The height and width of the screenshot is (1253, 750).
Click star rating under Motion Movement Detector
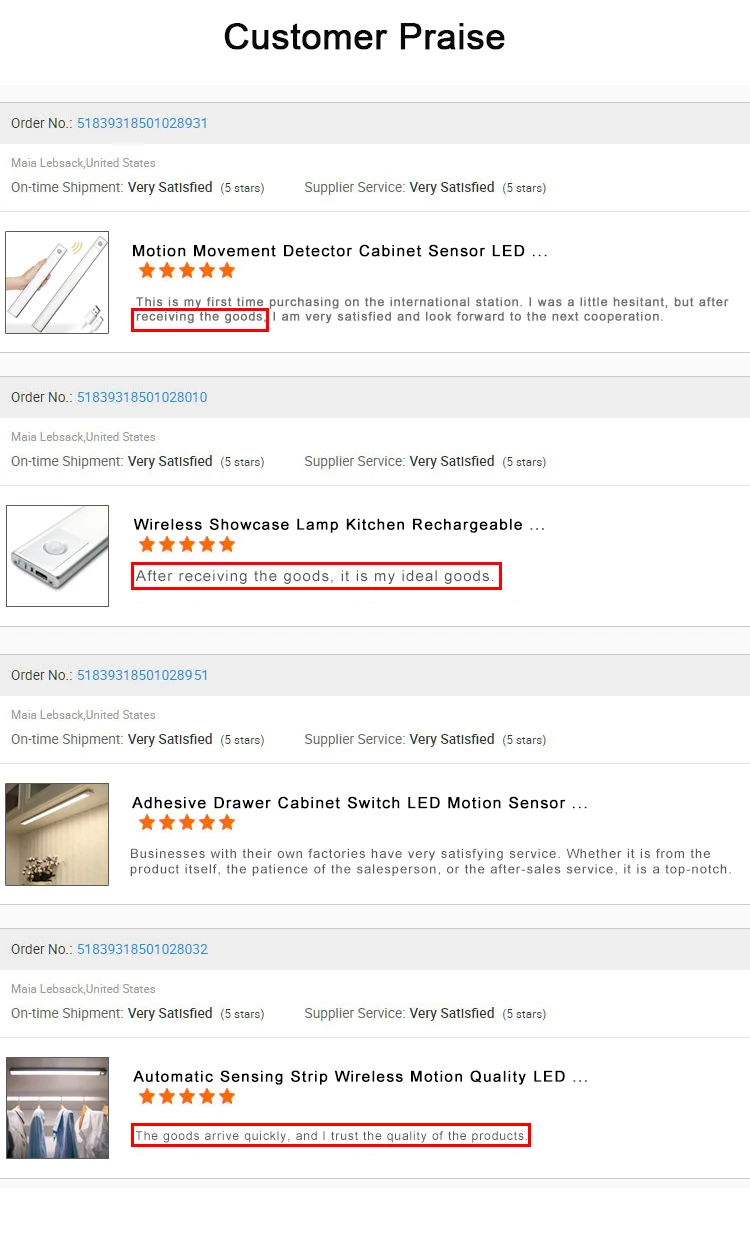point(187,270)
